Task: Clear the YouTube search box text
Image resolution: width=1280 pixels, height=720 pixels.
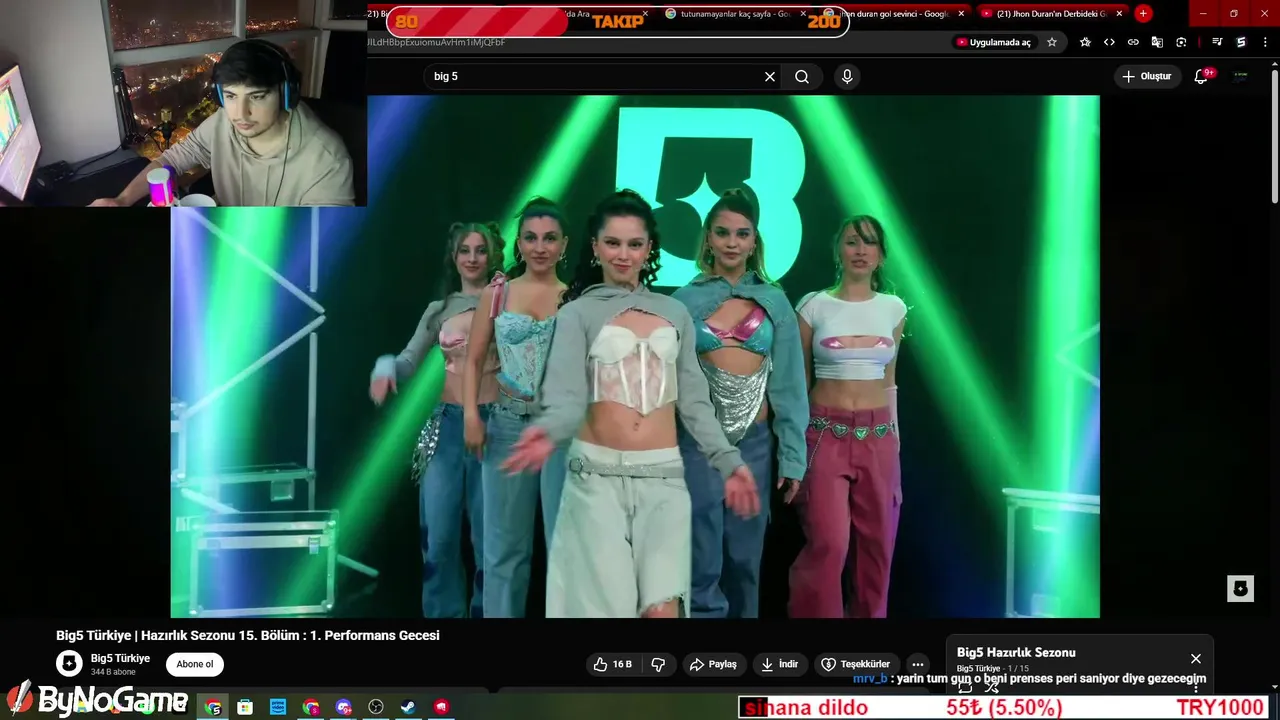Action: [770, 76]
